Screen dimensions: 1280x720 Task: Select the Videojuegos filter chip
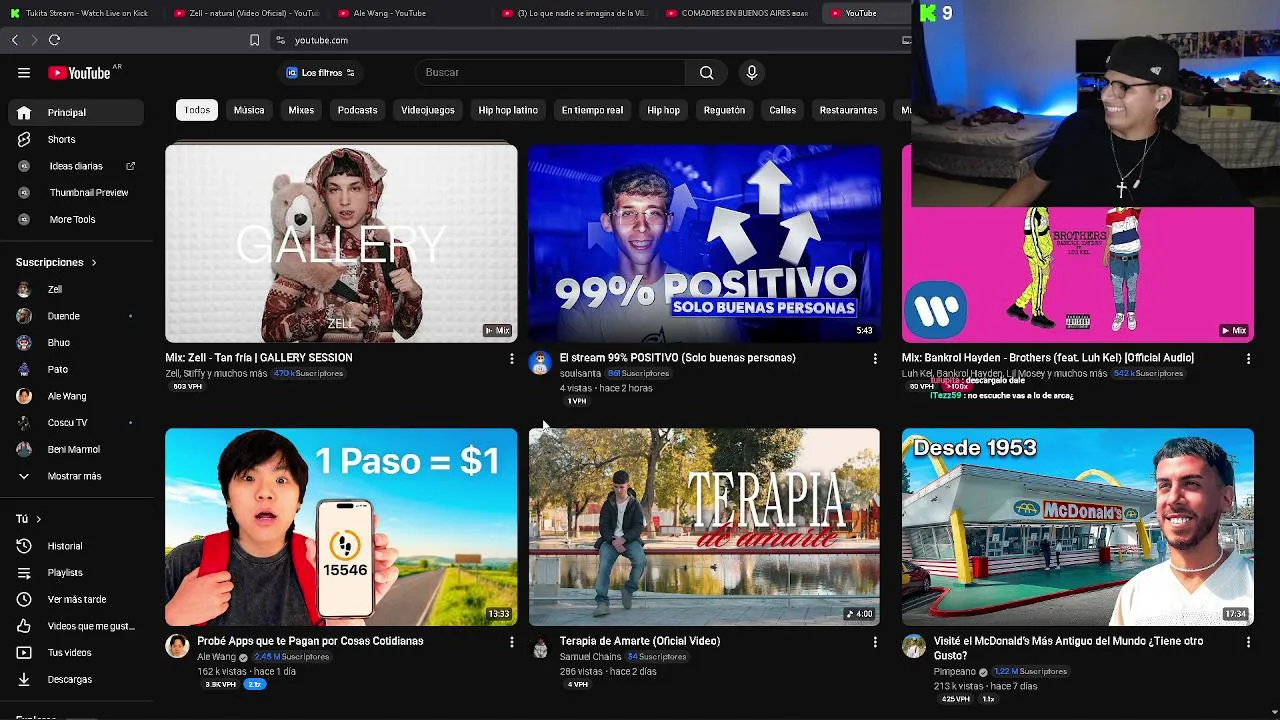point(428,110)
